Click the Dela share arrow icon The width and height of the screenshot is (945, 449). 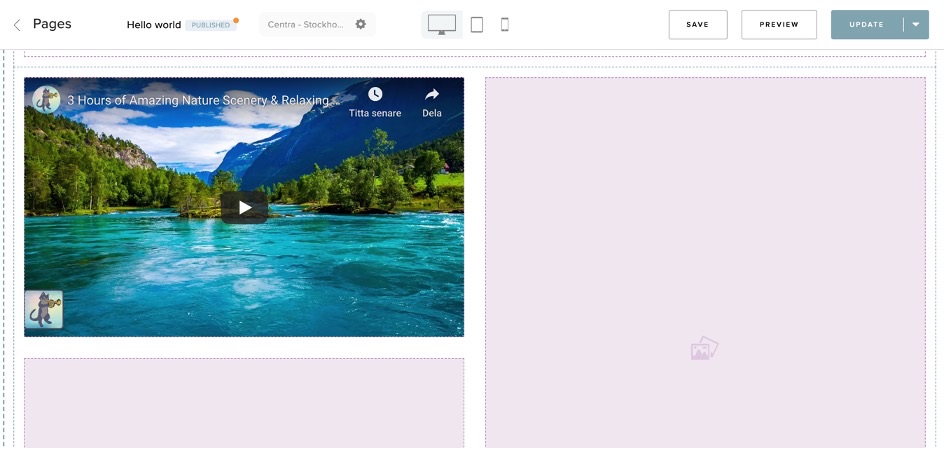pyautogui.click(x=432, y=94)
